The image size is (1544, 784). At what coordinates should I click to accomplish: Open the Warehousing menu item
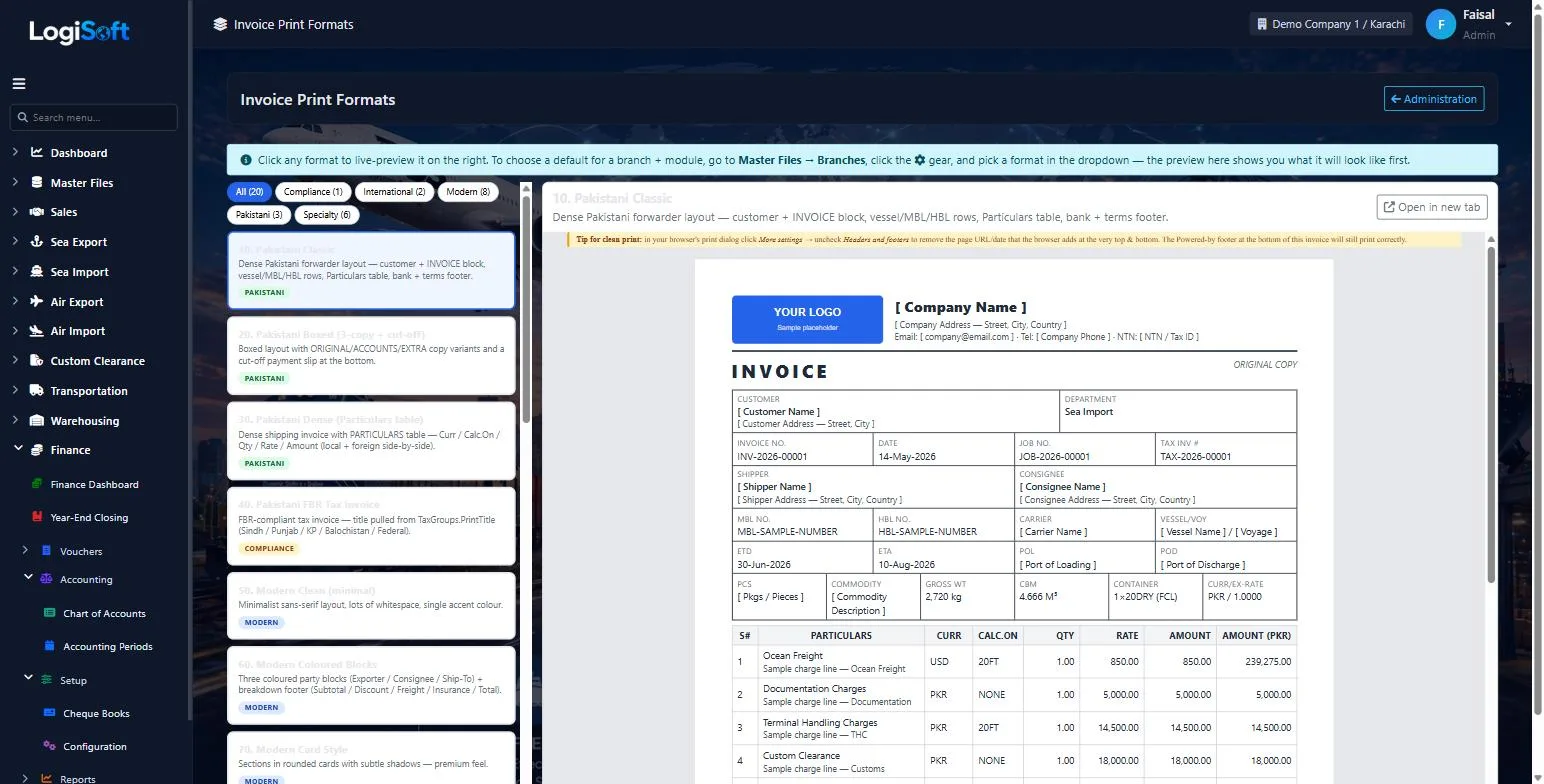click(x=85, y=421)
